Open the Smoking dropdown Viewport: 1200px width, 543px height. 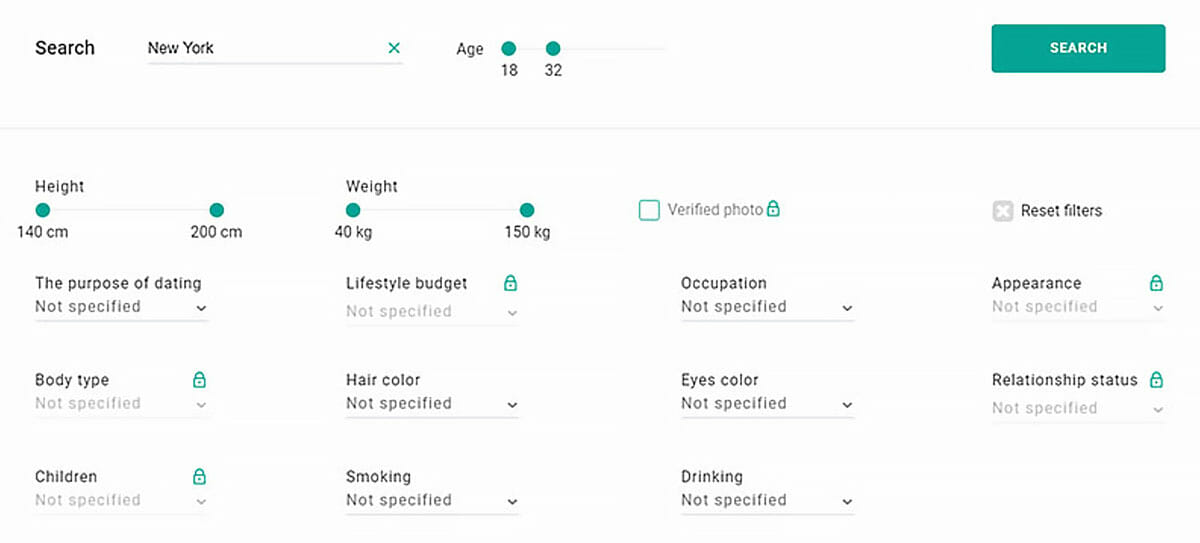[x=433, y=501]
